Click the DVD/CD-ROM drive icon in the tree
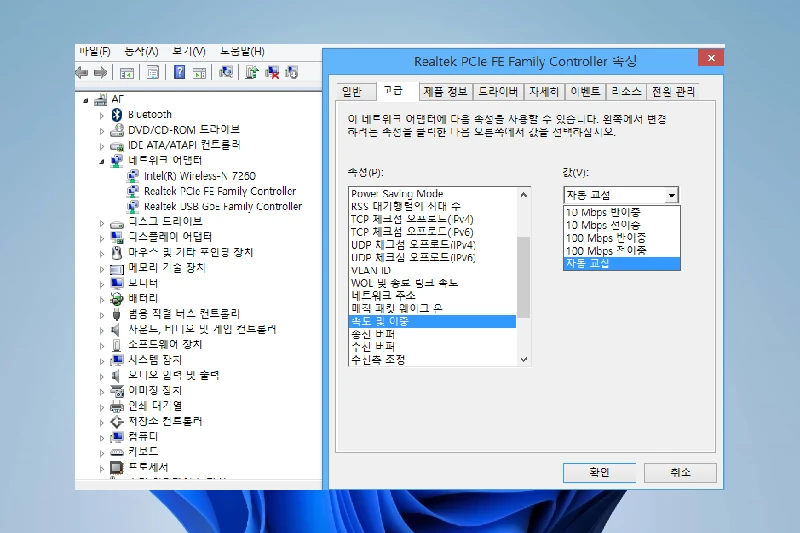800x533 pixels. point(117,130)
